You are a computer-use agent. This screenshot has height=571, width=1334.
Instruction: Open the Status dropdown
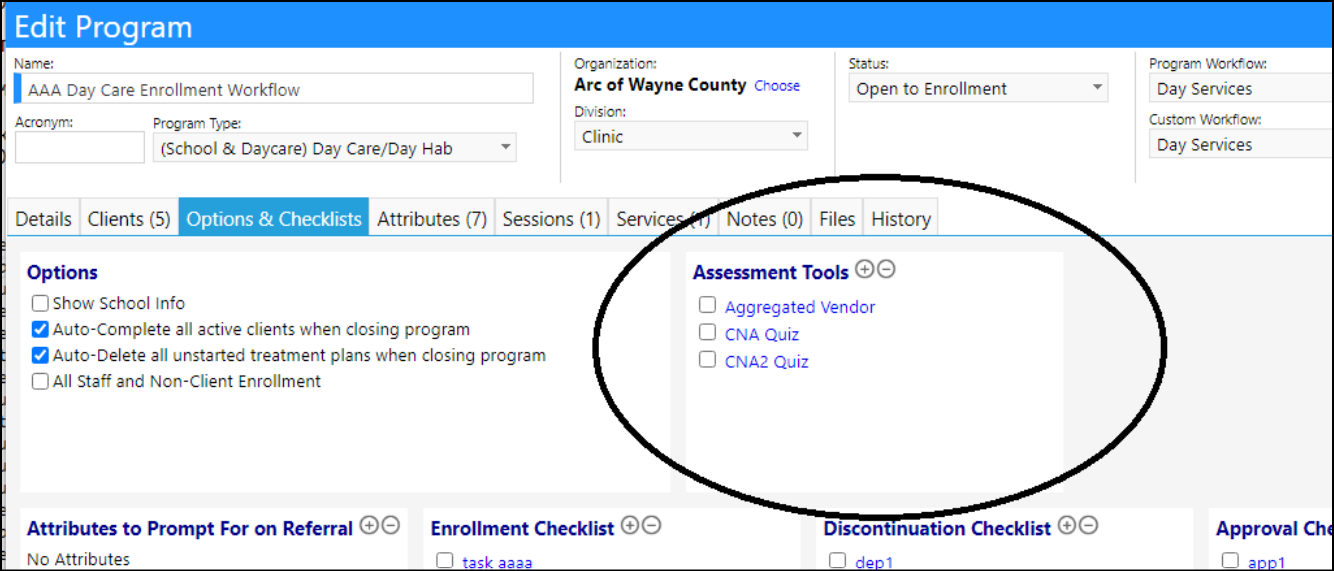(x=979, y=88)
